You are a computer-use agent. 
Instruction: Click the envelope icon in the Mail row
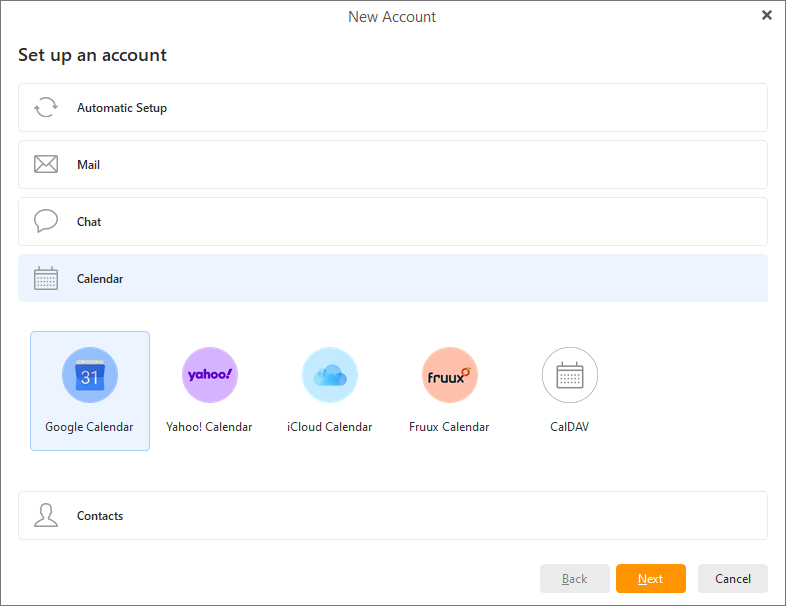point(46,165)
